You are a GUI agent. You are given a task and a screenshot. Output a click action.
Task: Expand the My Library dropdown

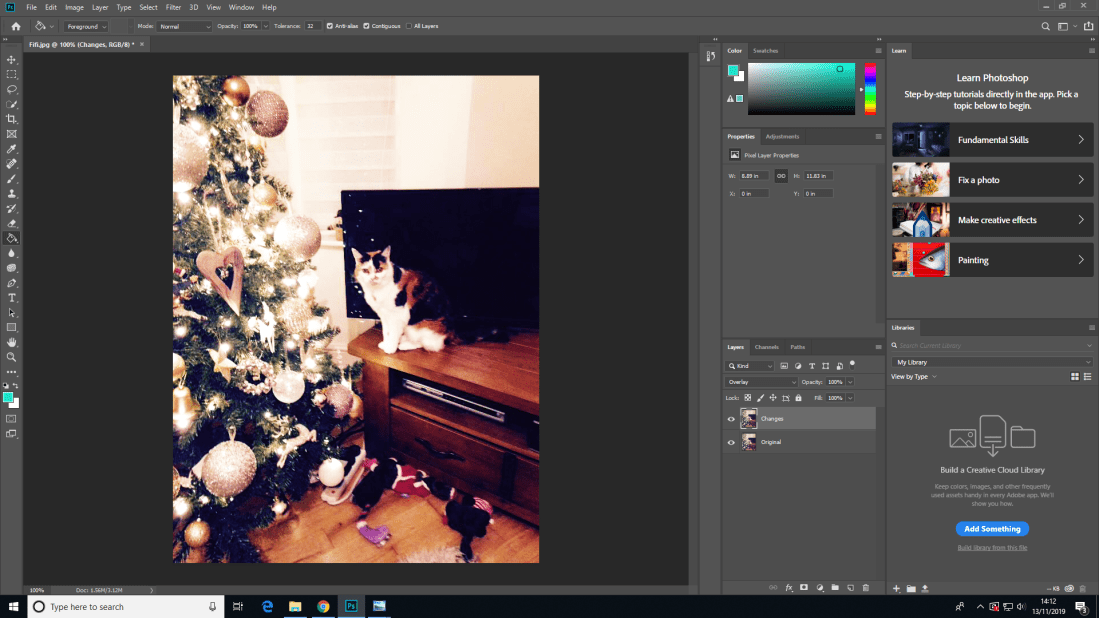point(992,362)
